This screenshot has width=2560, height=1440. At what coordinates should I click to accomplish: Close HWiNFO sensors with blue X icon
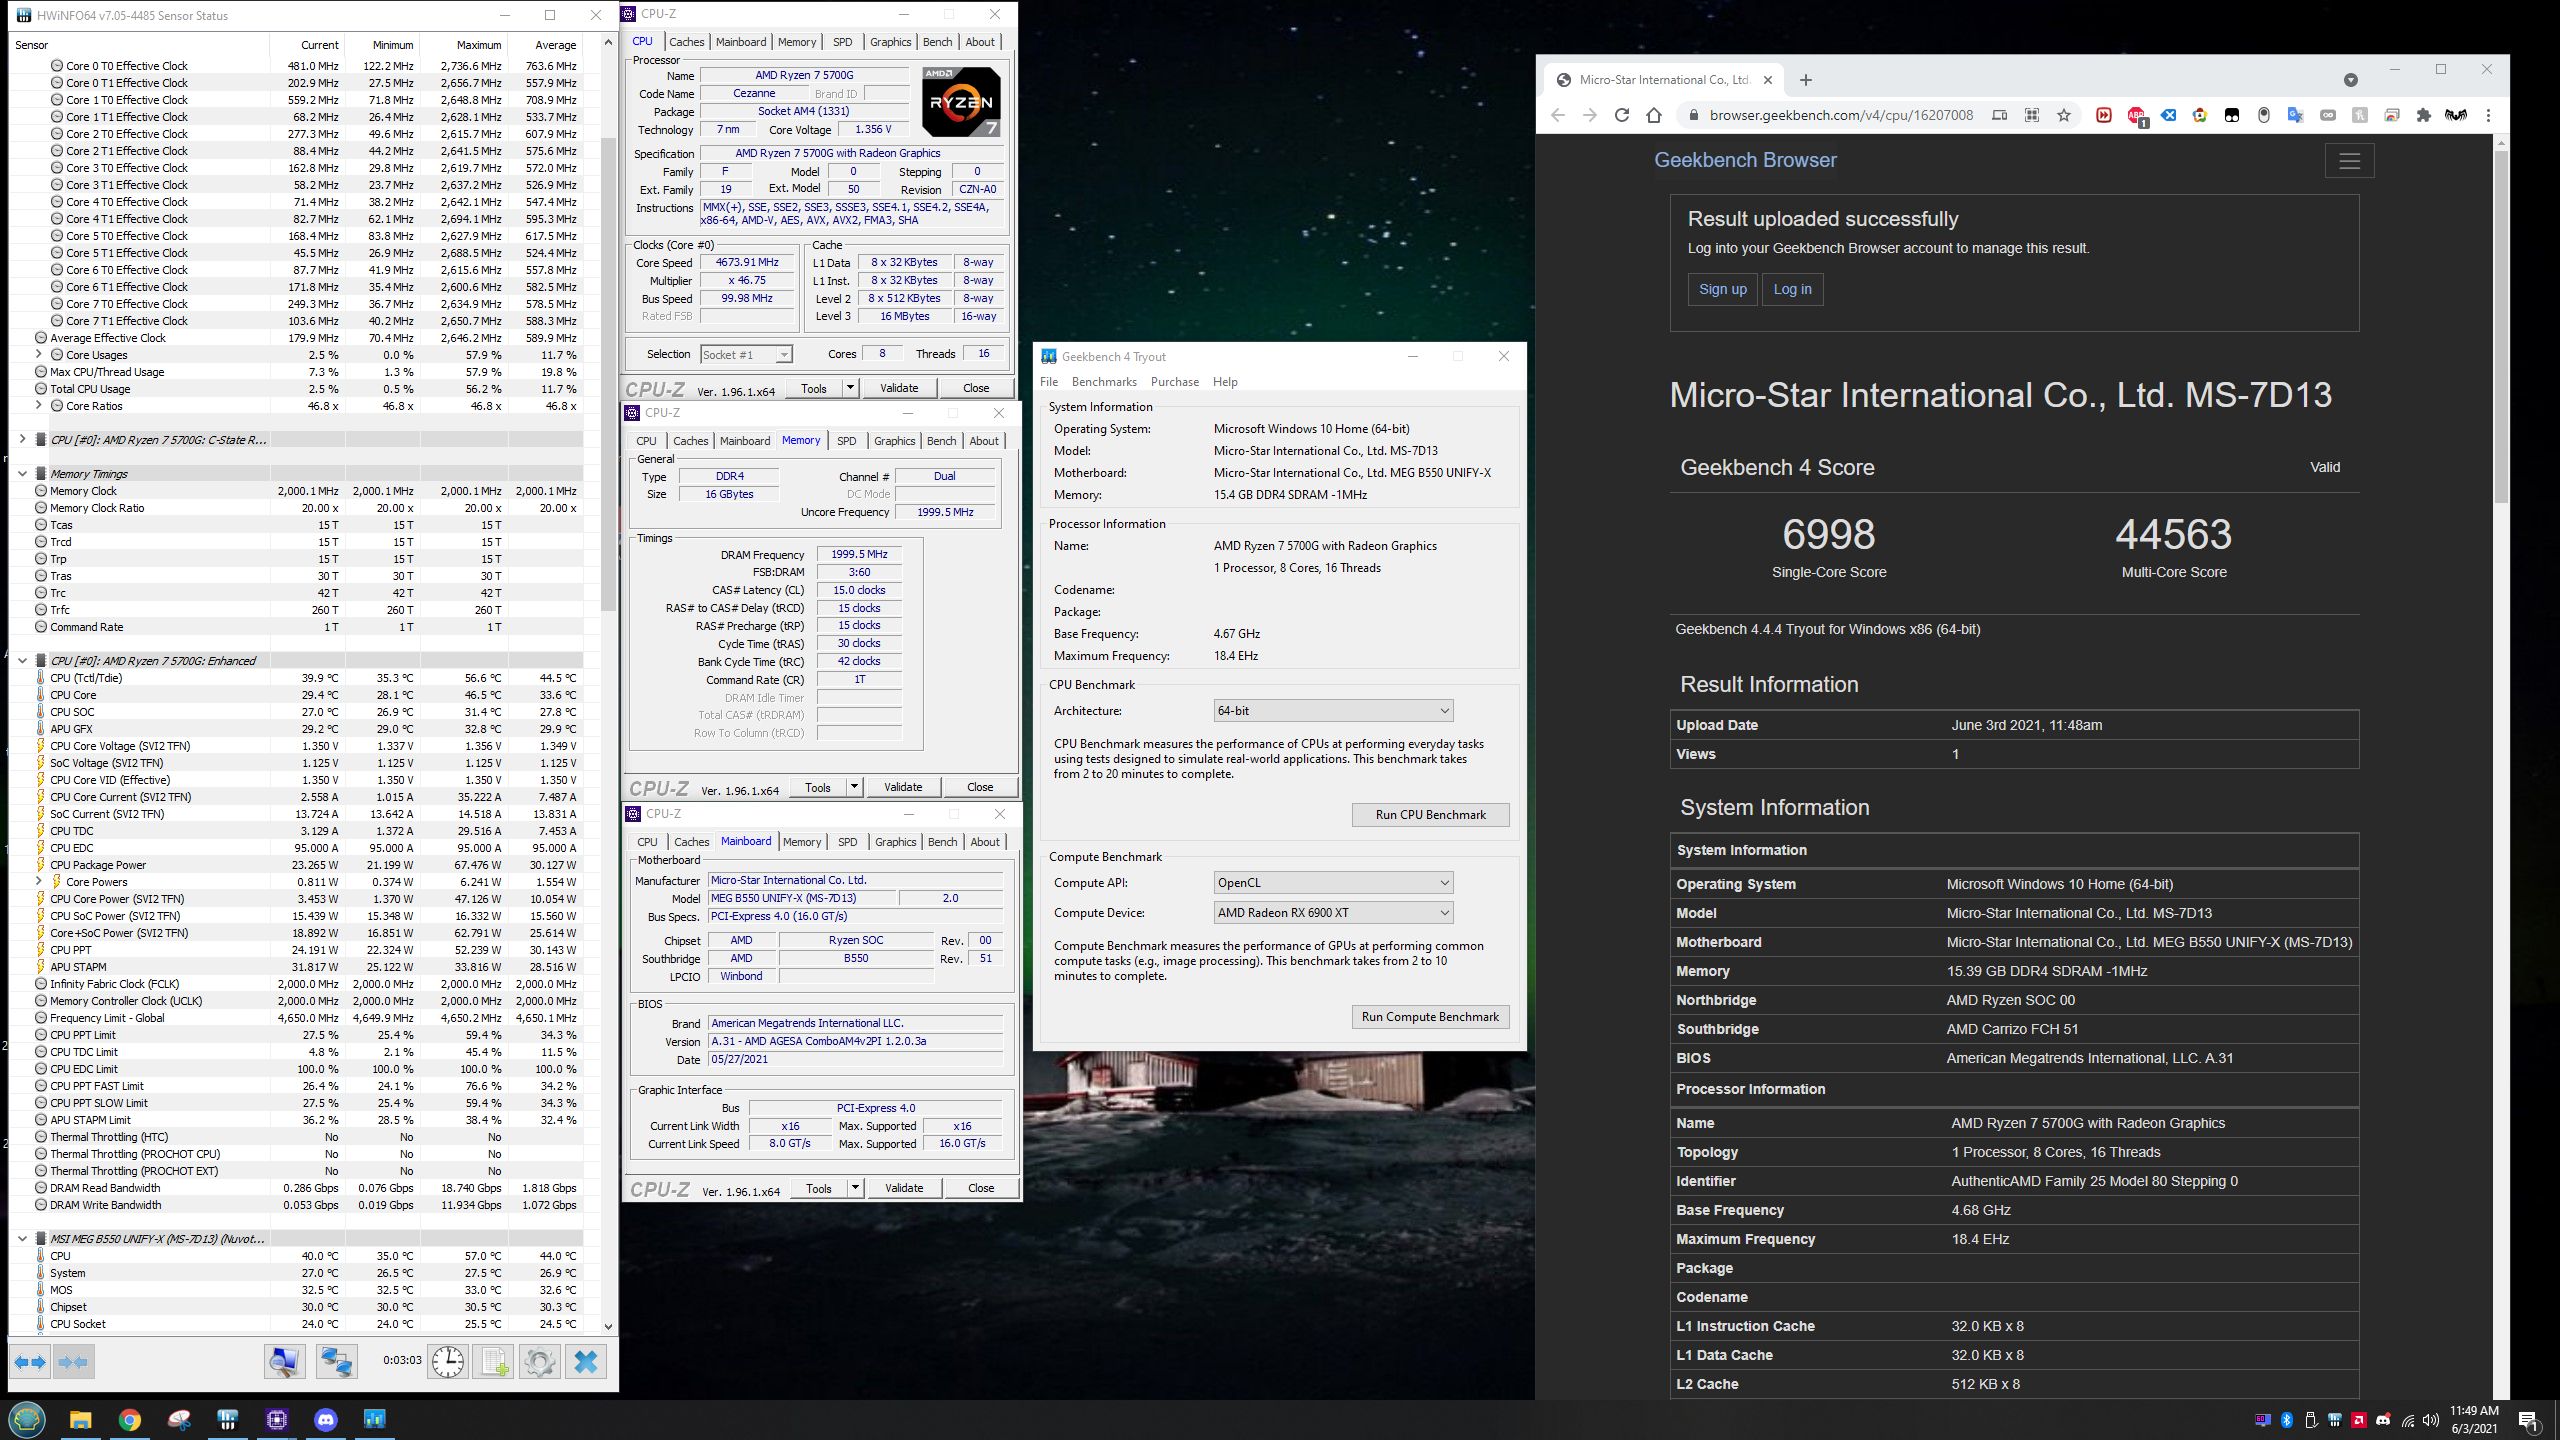click(586, 1362)
